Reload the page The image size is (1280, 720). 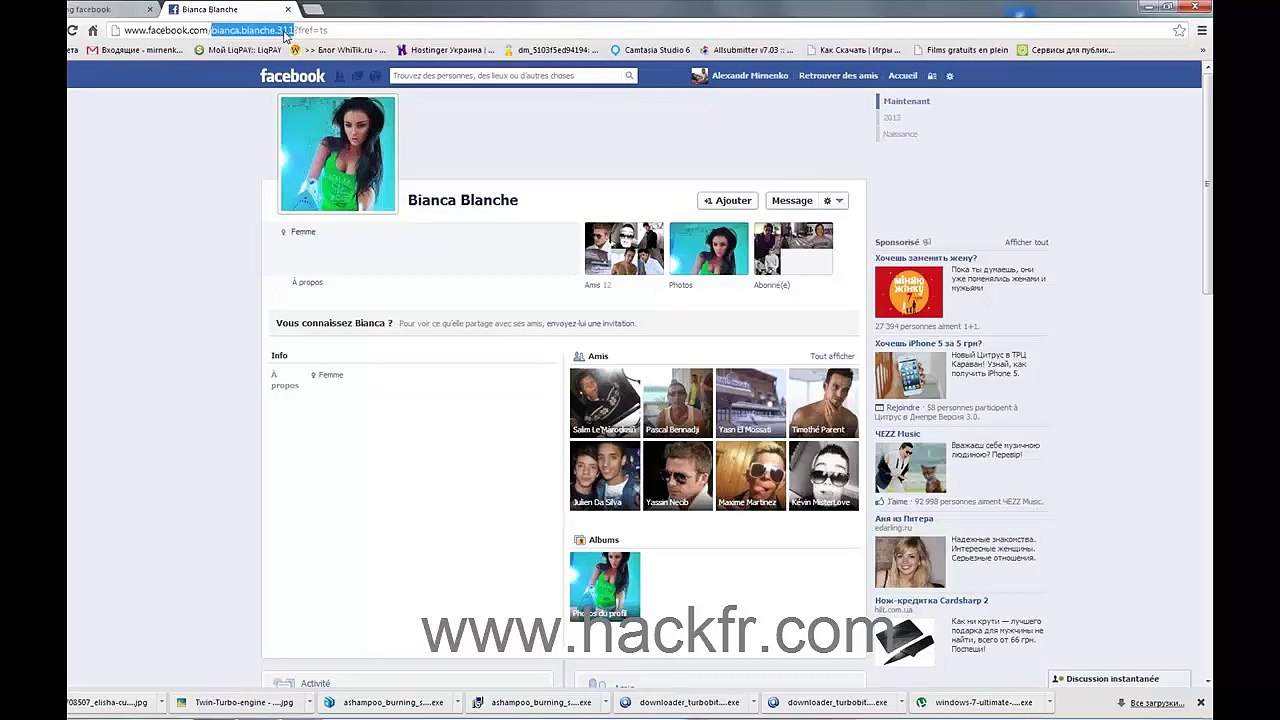(x=73, y=30)
